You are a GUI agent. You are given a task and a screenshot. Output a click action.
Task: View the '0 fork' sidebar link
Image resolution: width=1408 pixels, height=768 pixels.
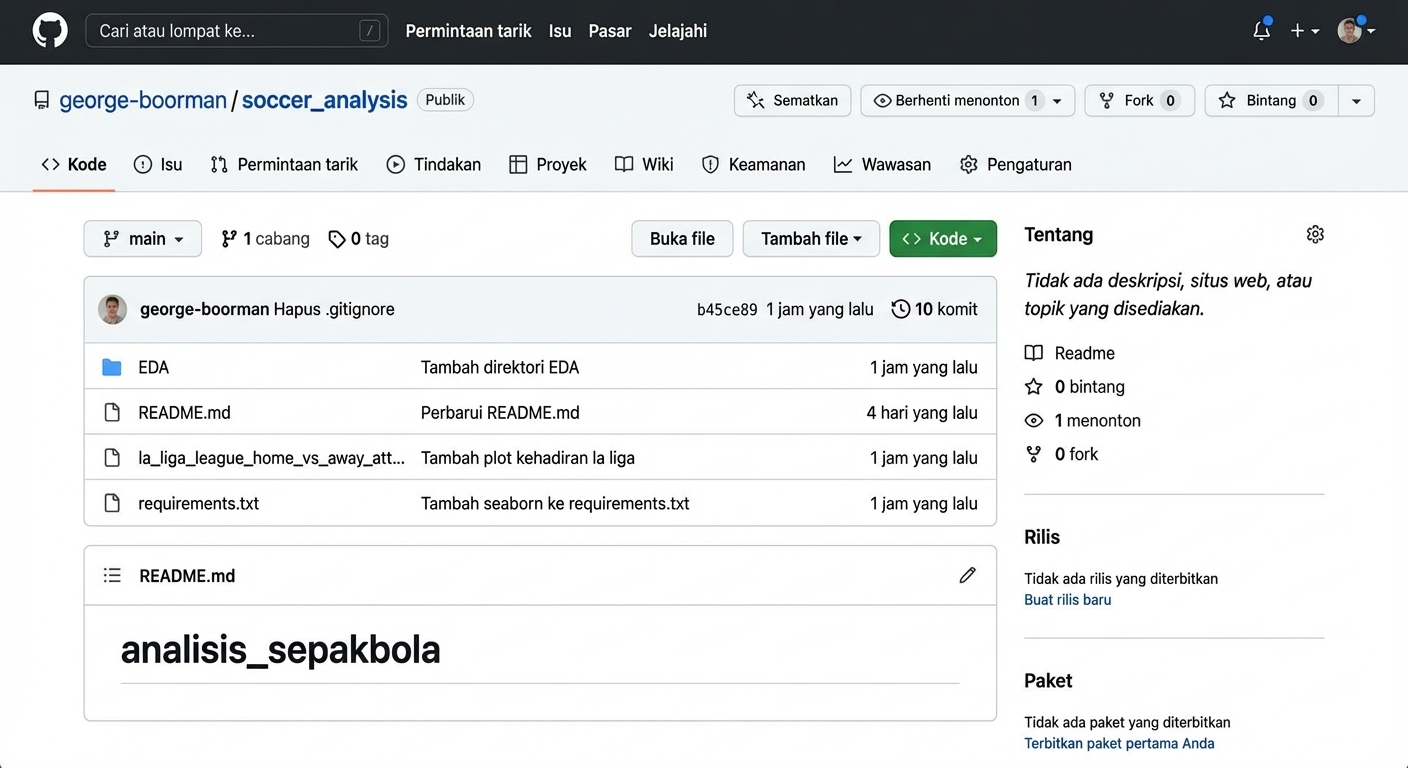tap(1062, 454)
